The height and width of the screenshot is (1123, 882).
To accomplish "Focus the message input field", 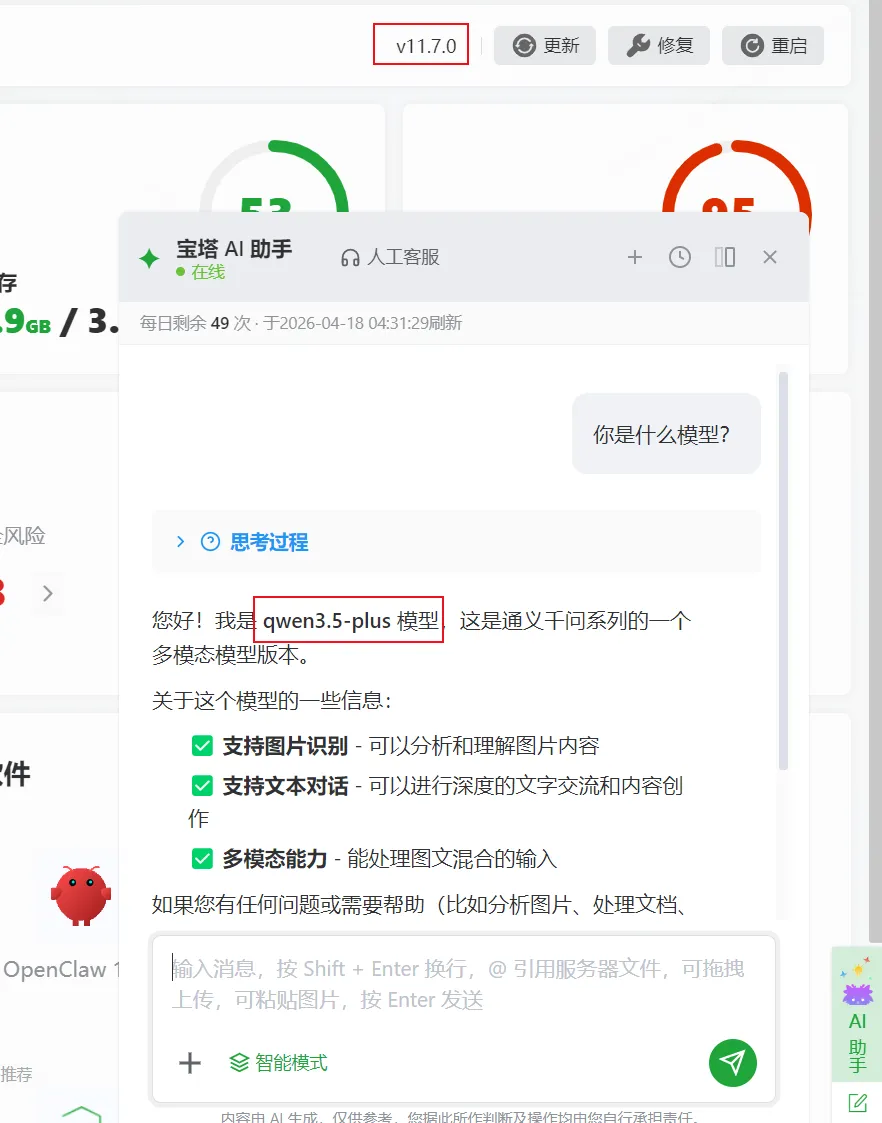I will pyautogui.click(x=464, y=984).
